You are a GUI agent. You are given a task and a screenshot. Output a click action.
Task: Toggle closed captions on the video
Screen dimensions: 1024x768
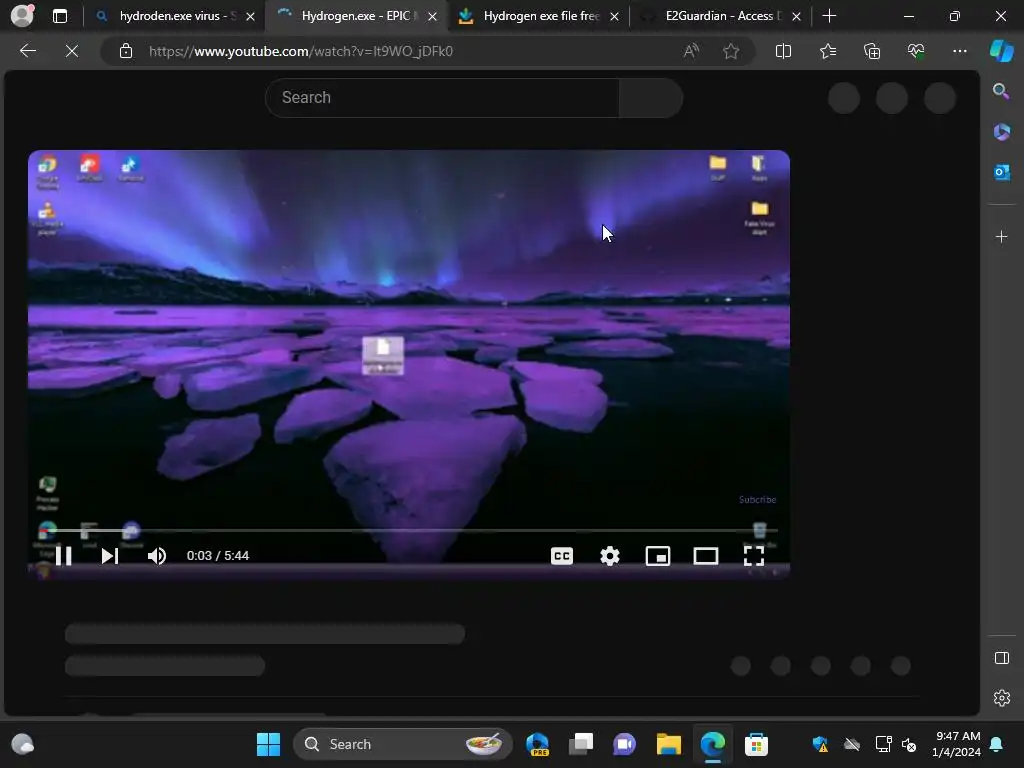(562, 556)
